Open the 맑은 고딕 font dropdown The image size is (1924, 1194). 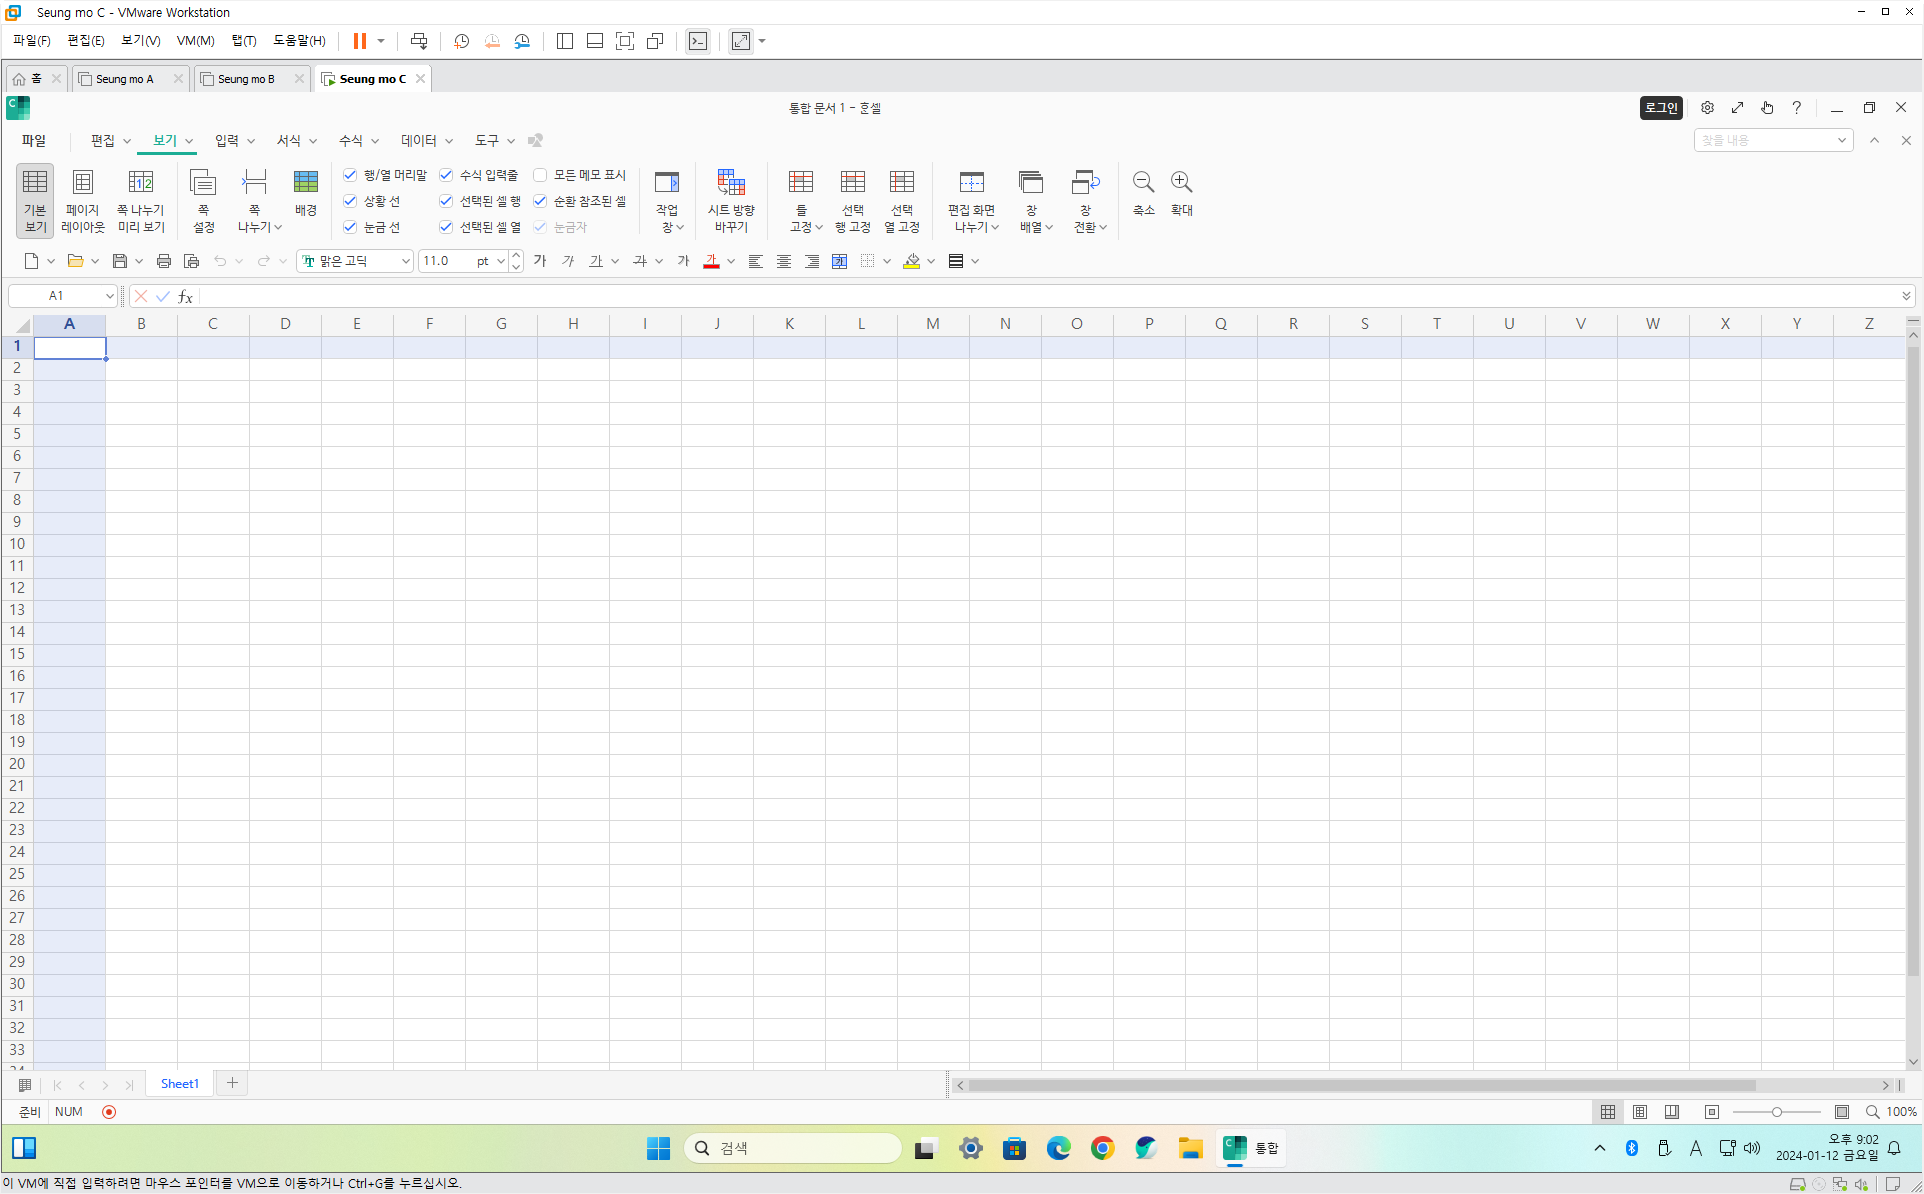[x=405, y=261]
